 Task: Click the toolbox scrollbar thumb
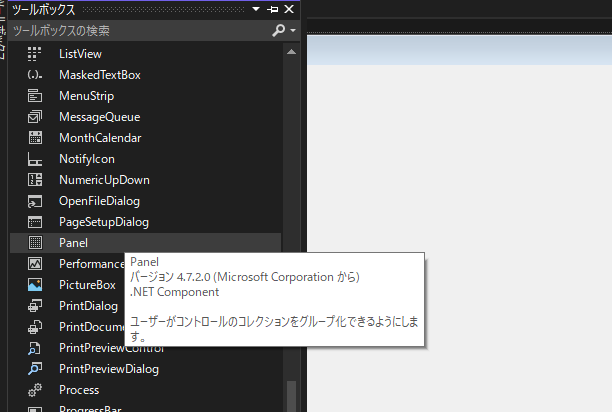pos(291,396)
